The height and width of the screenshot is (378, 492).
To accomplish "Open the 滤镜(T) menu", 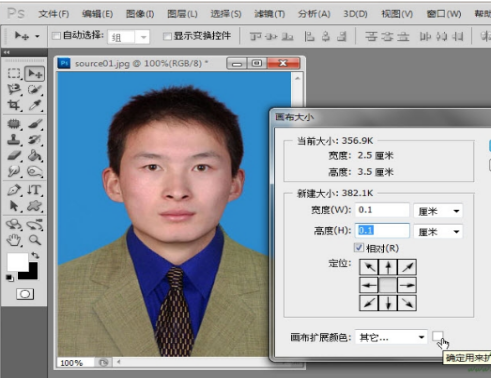I will tap(269, 14).
